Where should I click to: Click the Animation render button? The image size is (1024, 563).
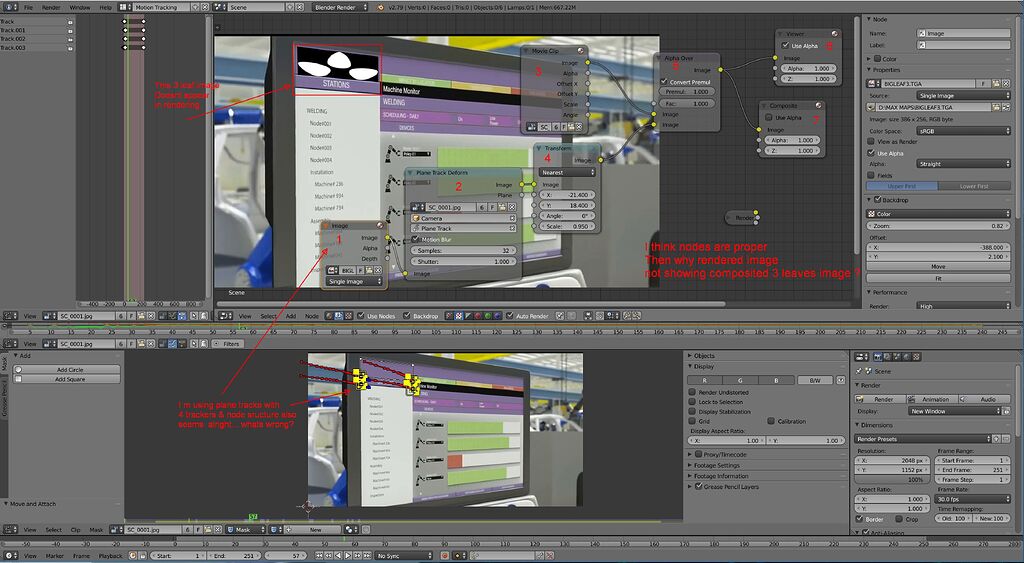pos(932,399)
